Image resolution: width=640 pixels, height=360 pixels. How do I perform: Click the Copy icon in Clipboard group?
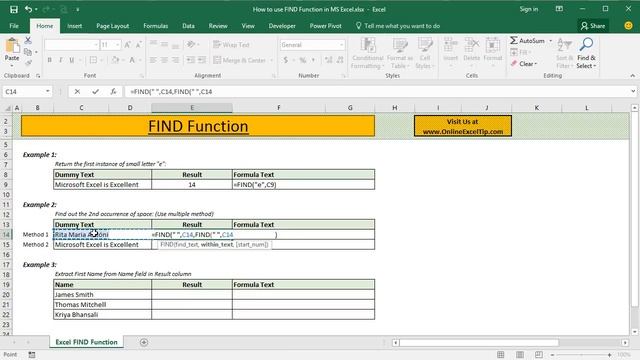[x=28, y=52]
